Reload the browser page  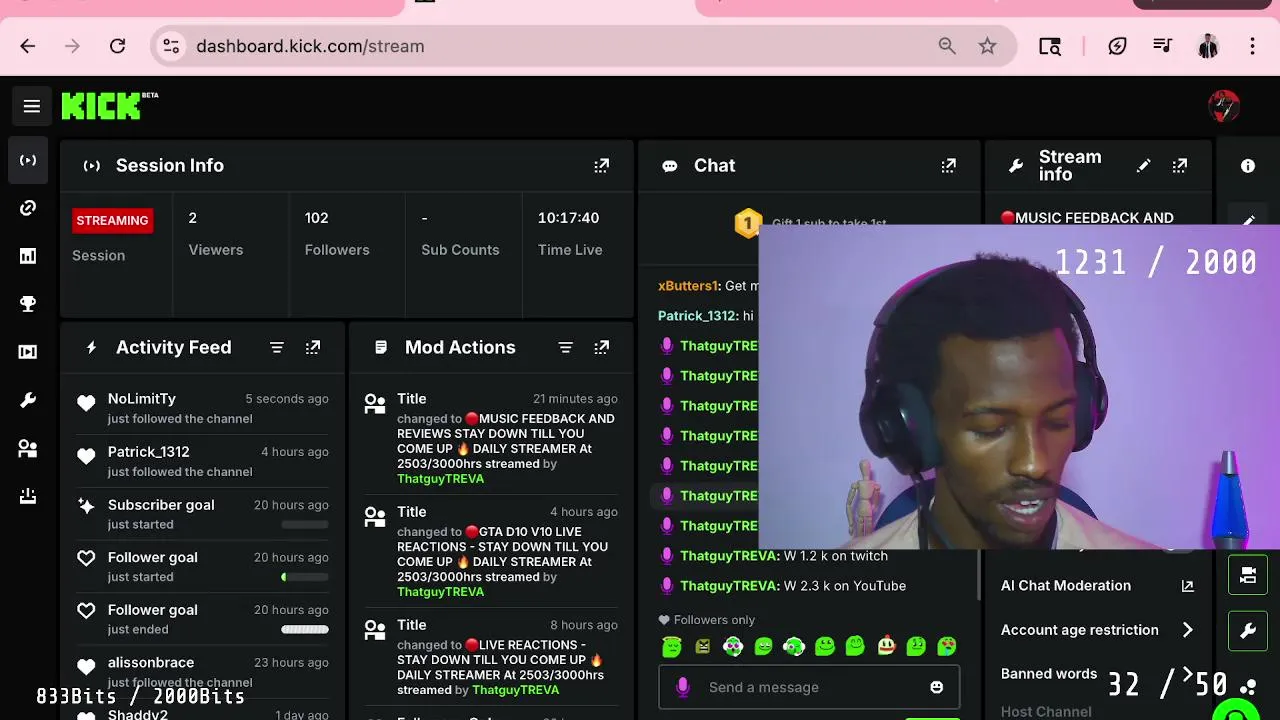[x=117, y=46]
